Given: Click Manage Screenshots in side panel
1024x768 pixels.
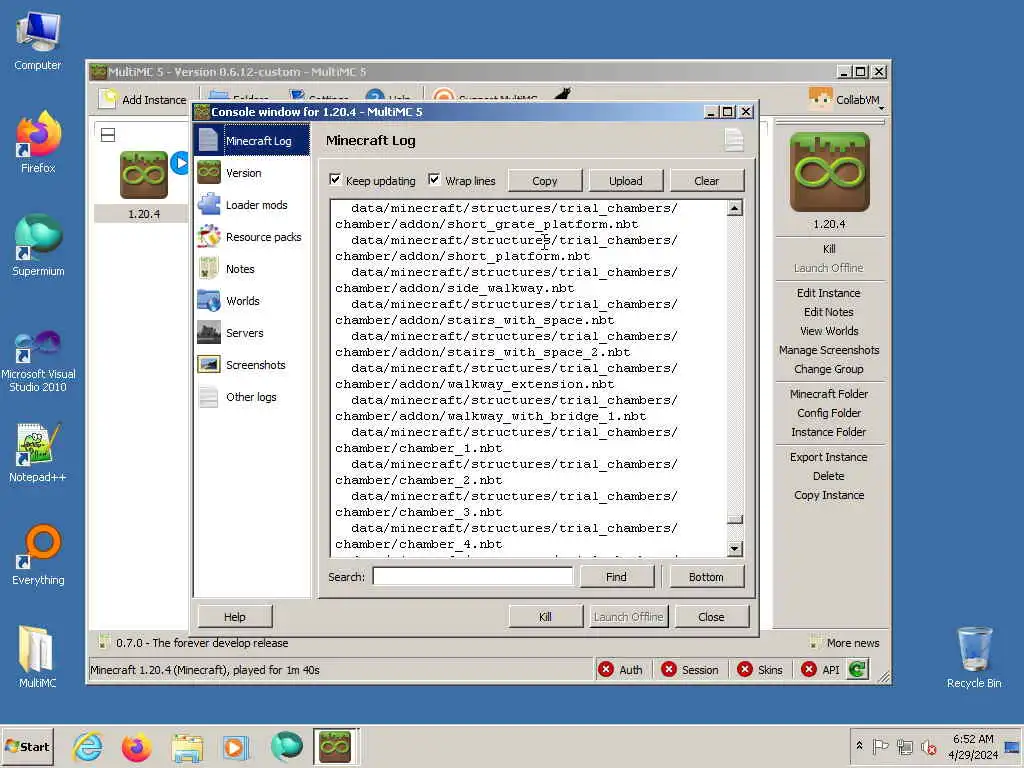Looking at the screenshot, I should pos(829,350).
